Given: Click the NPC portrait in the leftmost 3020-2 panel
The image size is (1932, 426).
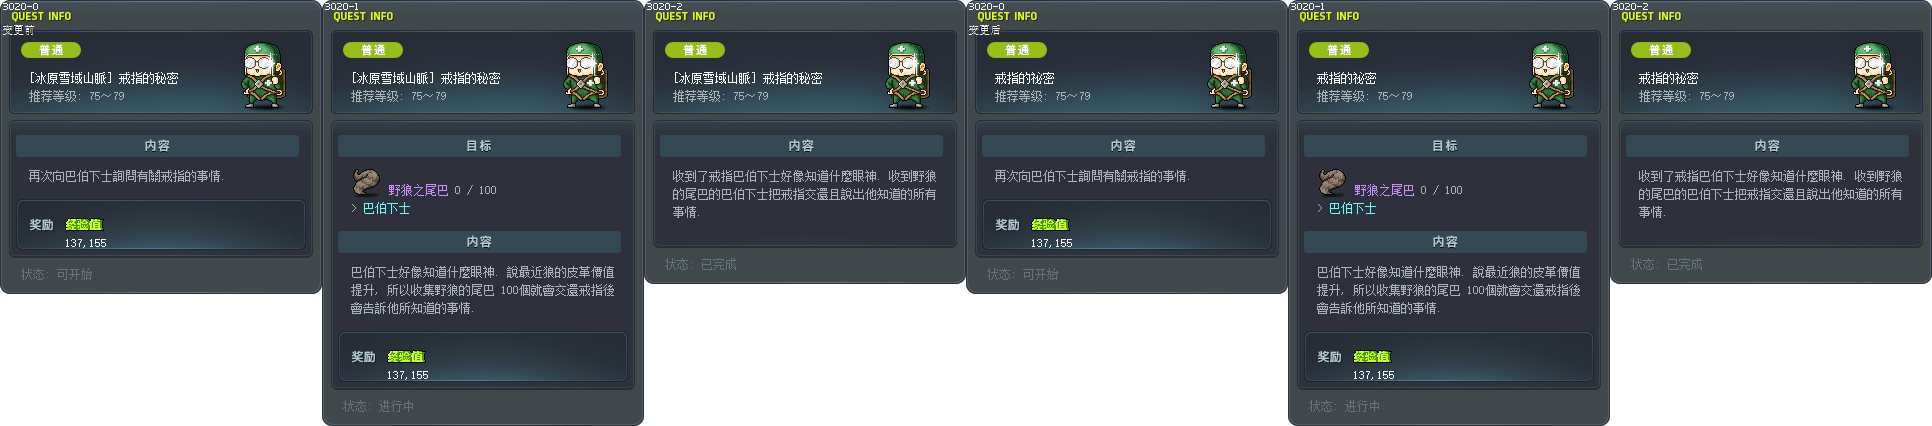Looking at the screenshot, I should tap(908, 76).
